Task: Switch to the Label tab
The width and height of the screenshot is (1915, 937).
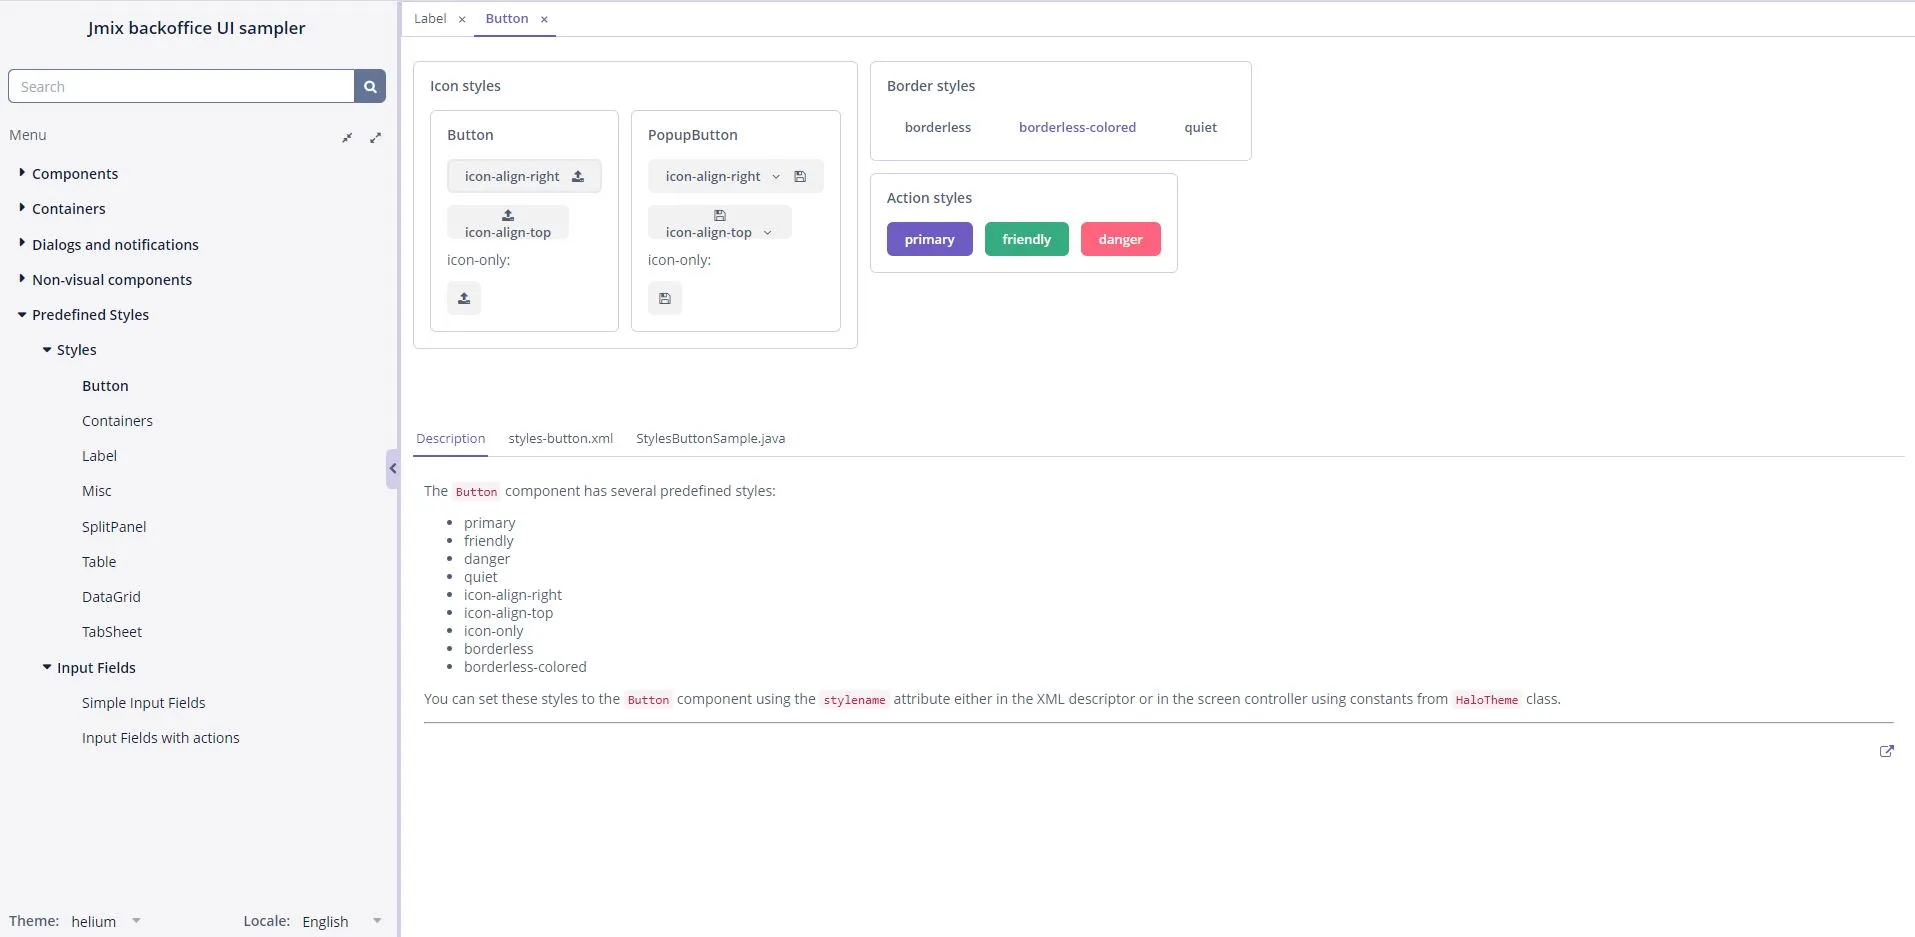Action: coord(429,18)
